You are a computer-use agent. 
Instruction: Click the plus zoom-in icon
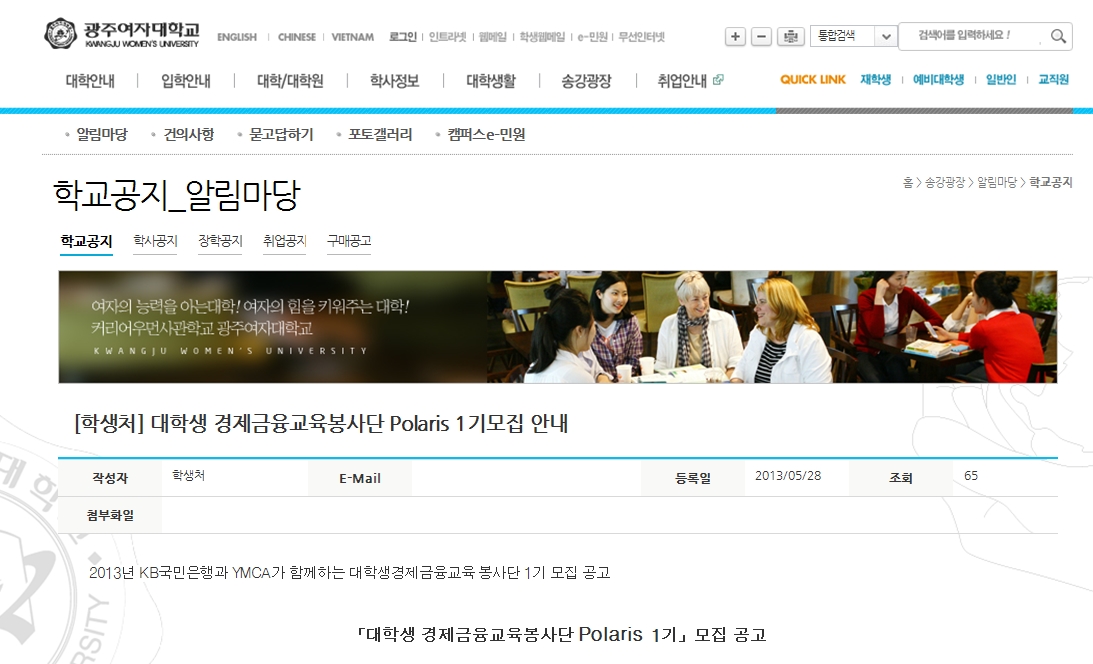coord(735,36)
